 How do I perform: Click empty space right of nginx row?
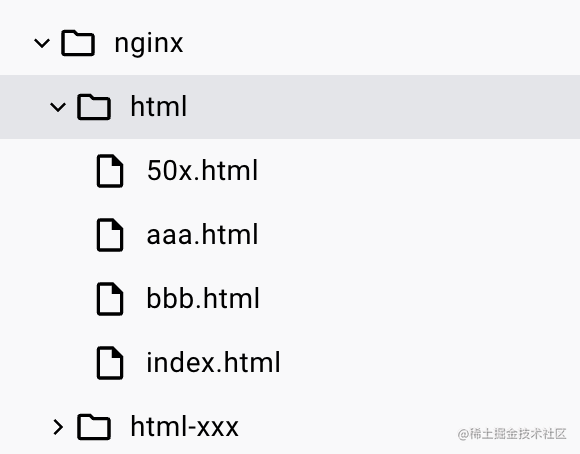(x=381, y=43)
